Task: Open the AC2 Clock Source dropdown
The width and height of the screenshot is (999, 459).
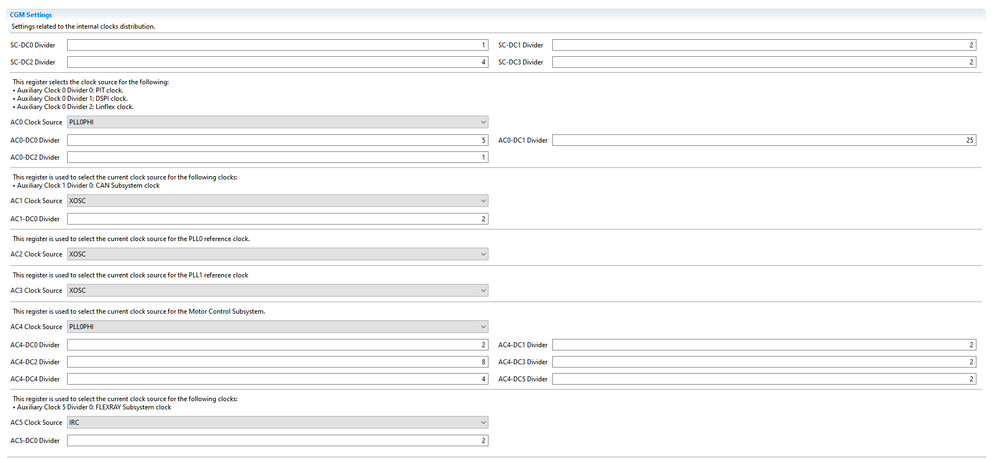Action: [278, 254]
